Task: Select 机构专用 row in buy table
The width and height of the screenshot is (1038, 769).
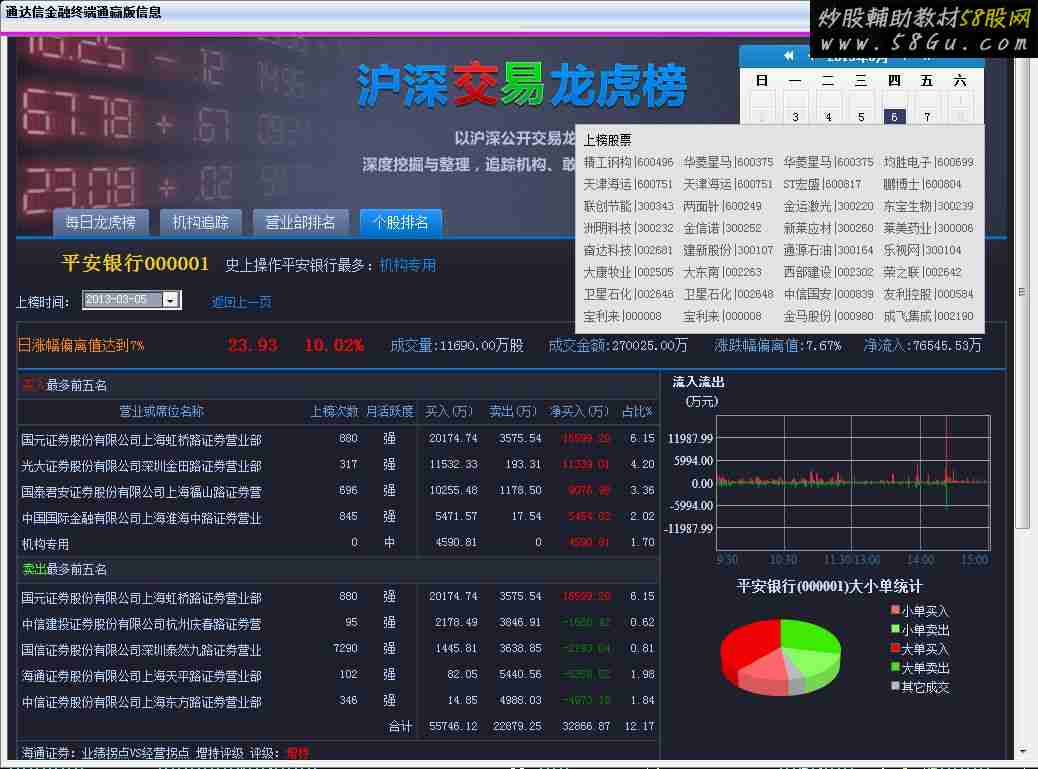Action: point(338,543)
